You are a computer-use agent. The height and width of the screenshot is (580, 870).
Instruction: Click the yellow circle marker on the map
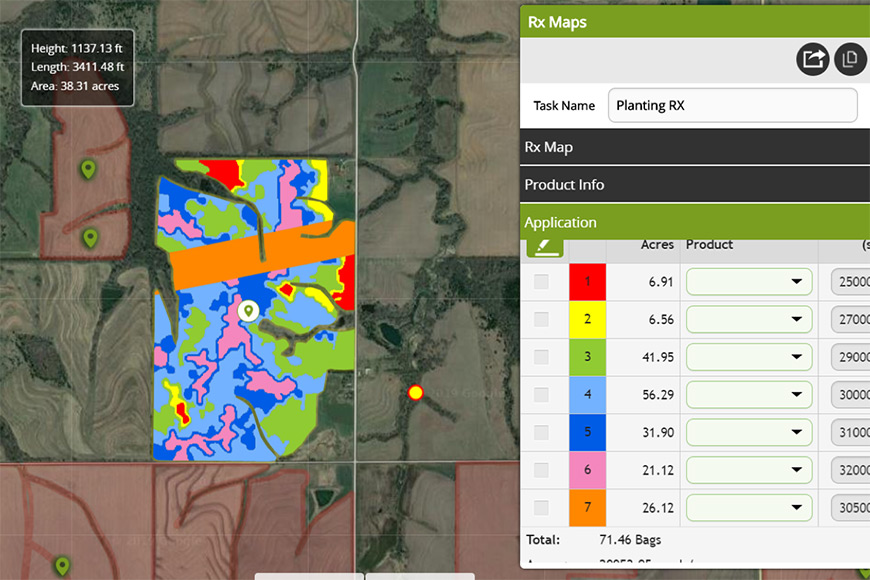pyautogui.click(x=416, y=393)
